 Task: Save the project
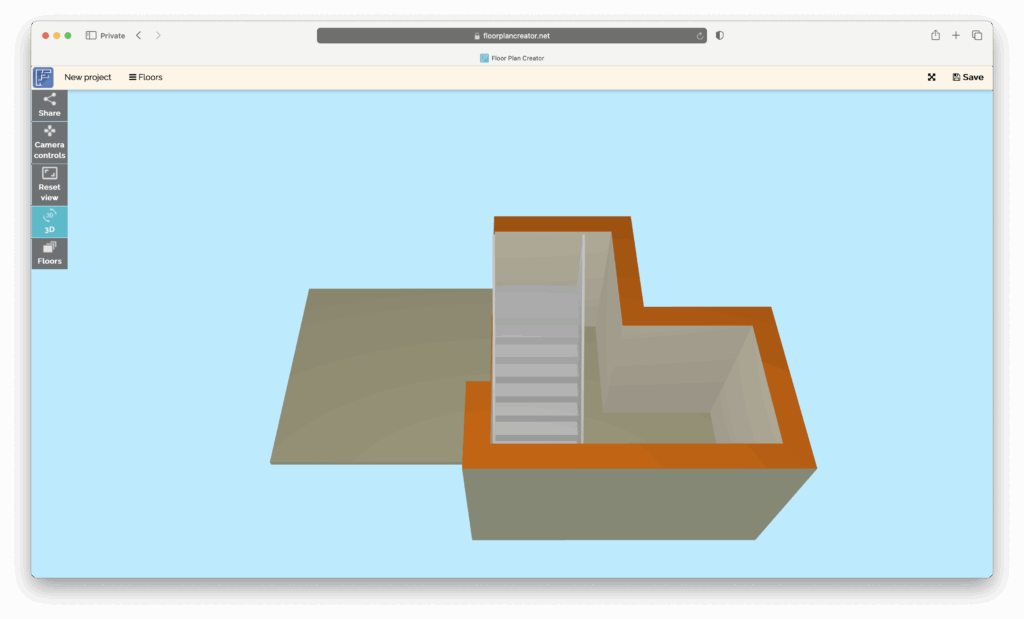(967, 77)
